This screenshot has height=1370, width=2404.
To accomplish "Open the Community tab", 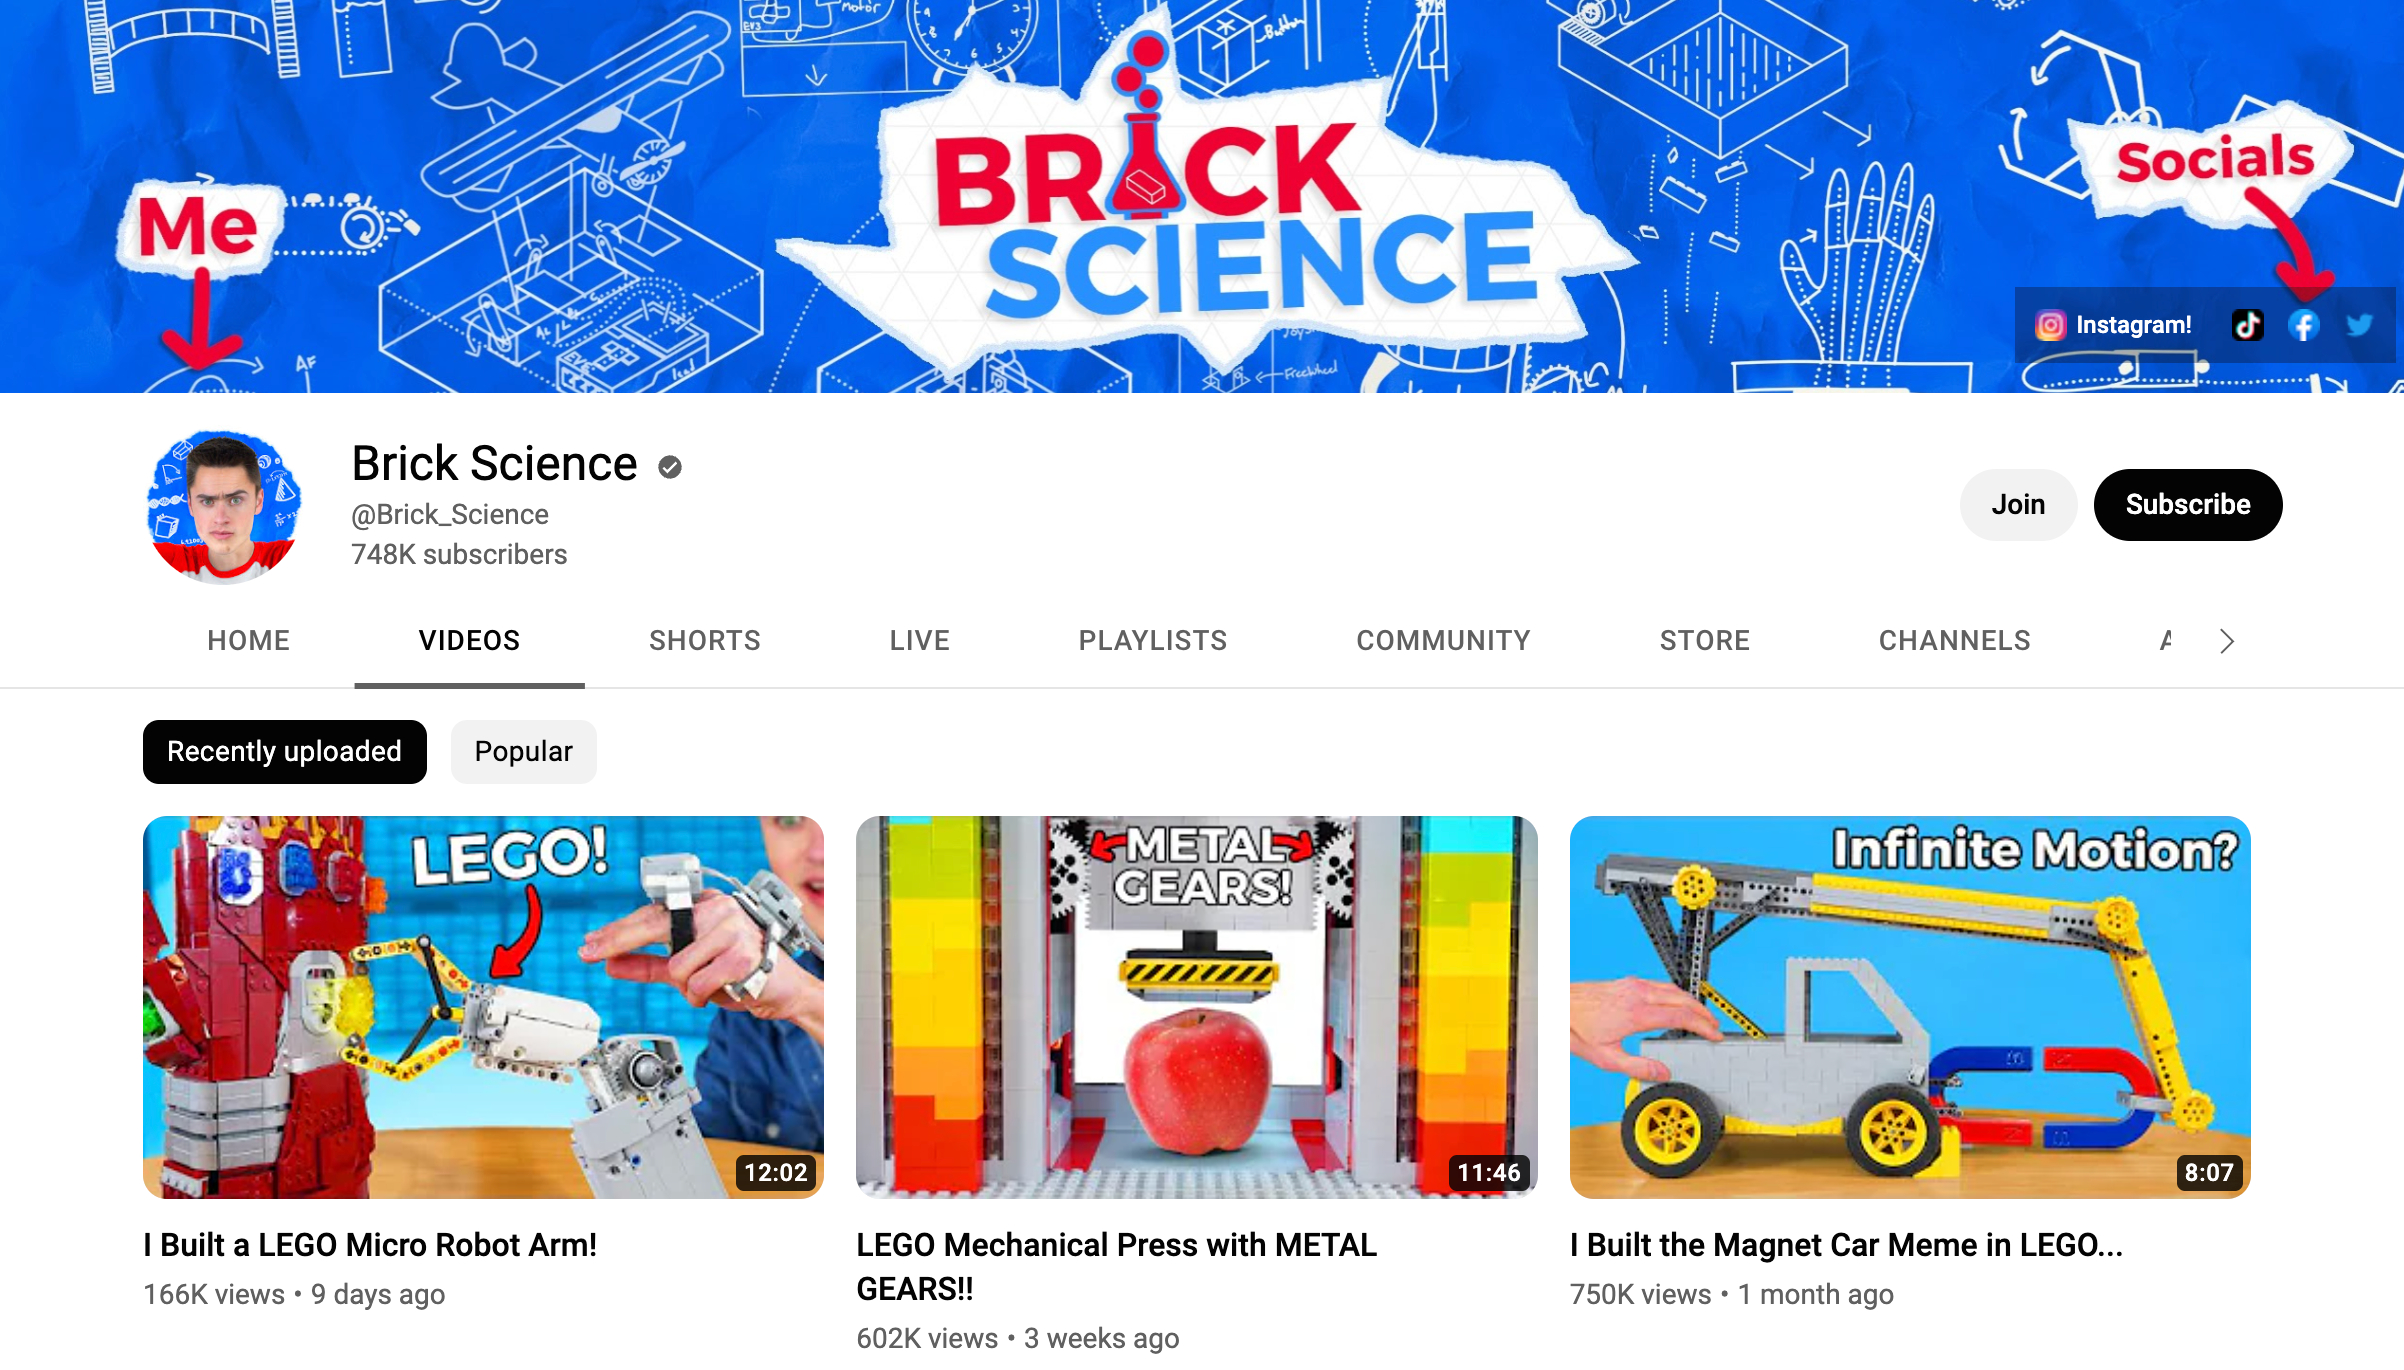I will coord(1444,641).
